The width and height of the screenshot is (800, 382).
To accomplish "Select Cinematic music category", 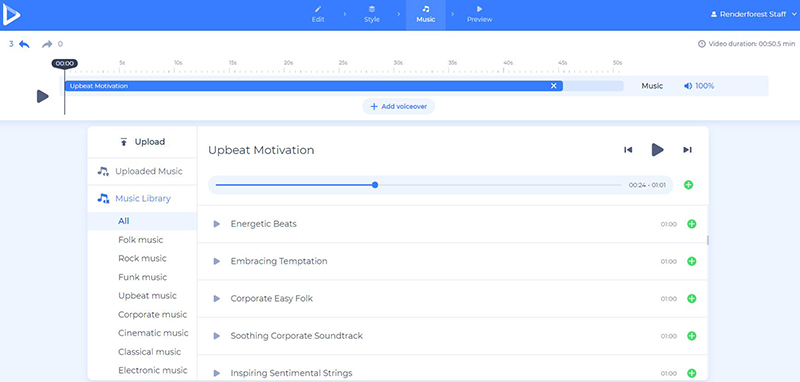I will (x=153, y=333).
